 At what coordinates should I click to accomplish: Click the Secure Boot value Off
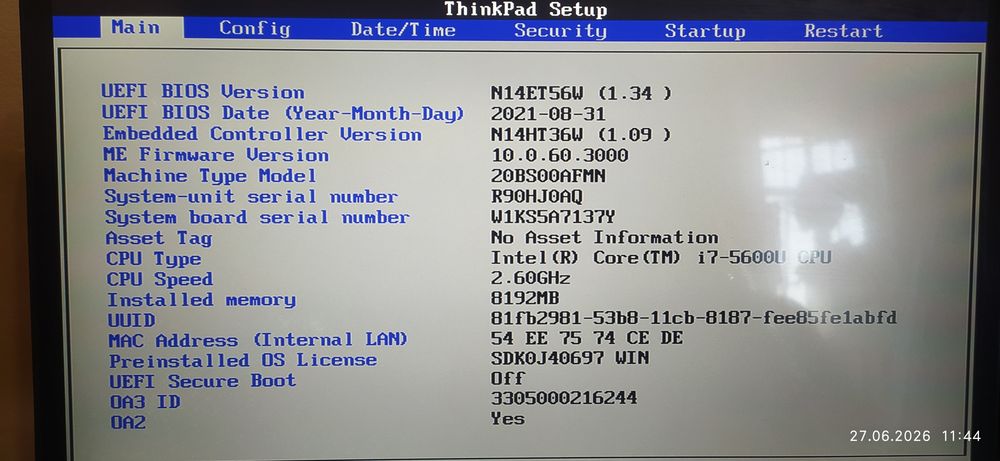coord(508,378)
